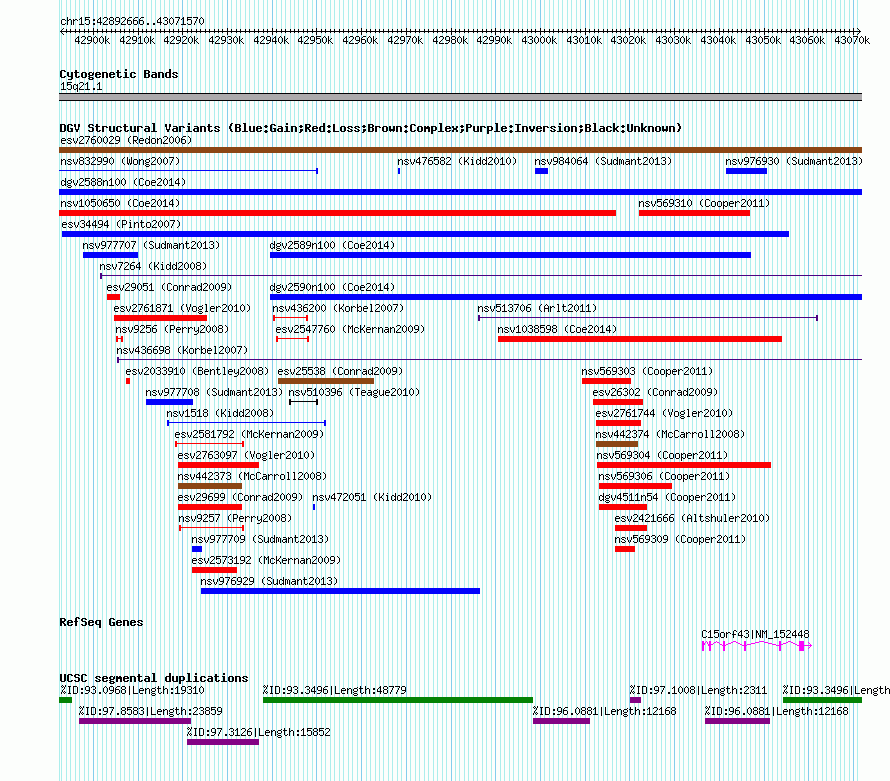Open the nsv476582 (Kidd2010) variant
The image size is (890, 781).
pyautogui.click(x=457, y=161)
